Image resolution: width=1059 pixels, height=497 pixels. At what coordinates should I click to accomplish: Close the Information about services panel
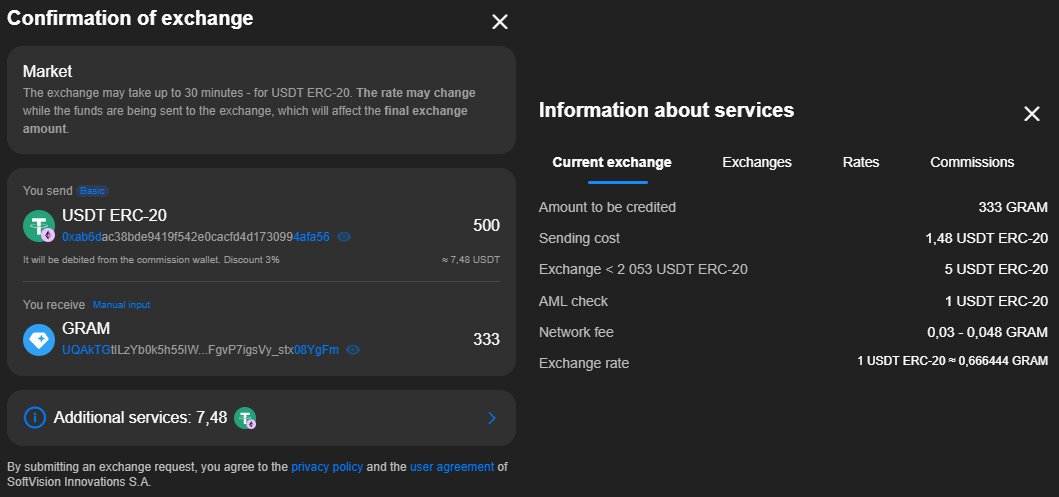coord(1032,113)
